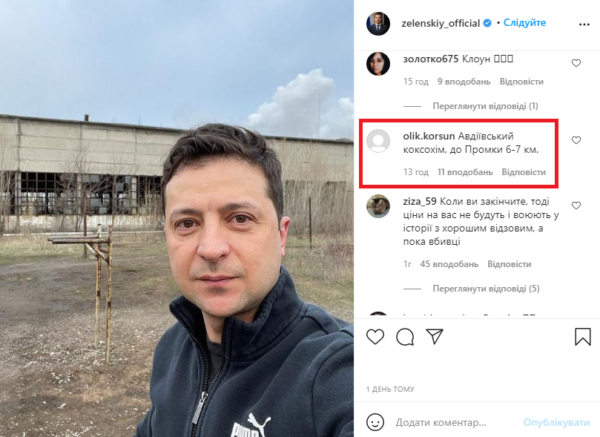Click the Слідуйте follow link
The image size is (600, 437).
pos(525,23)
